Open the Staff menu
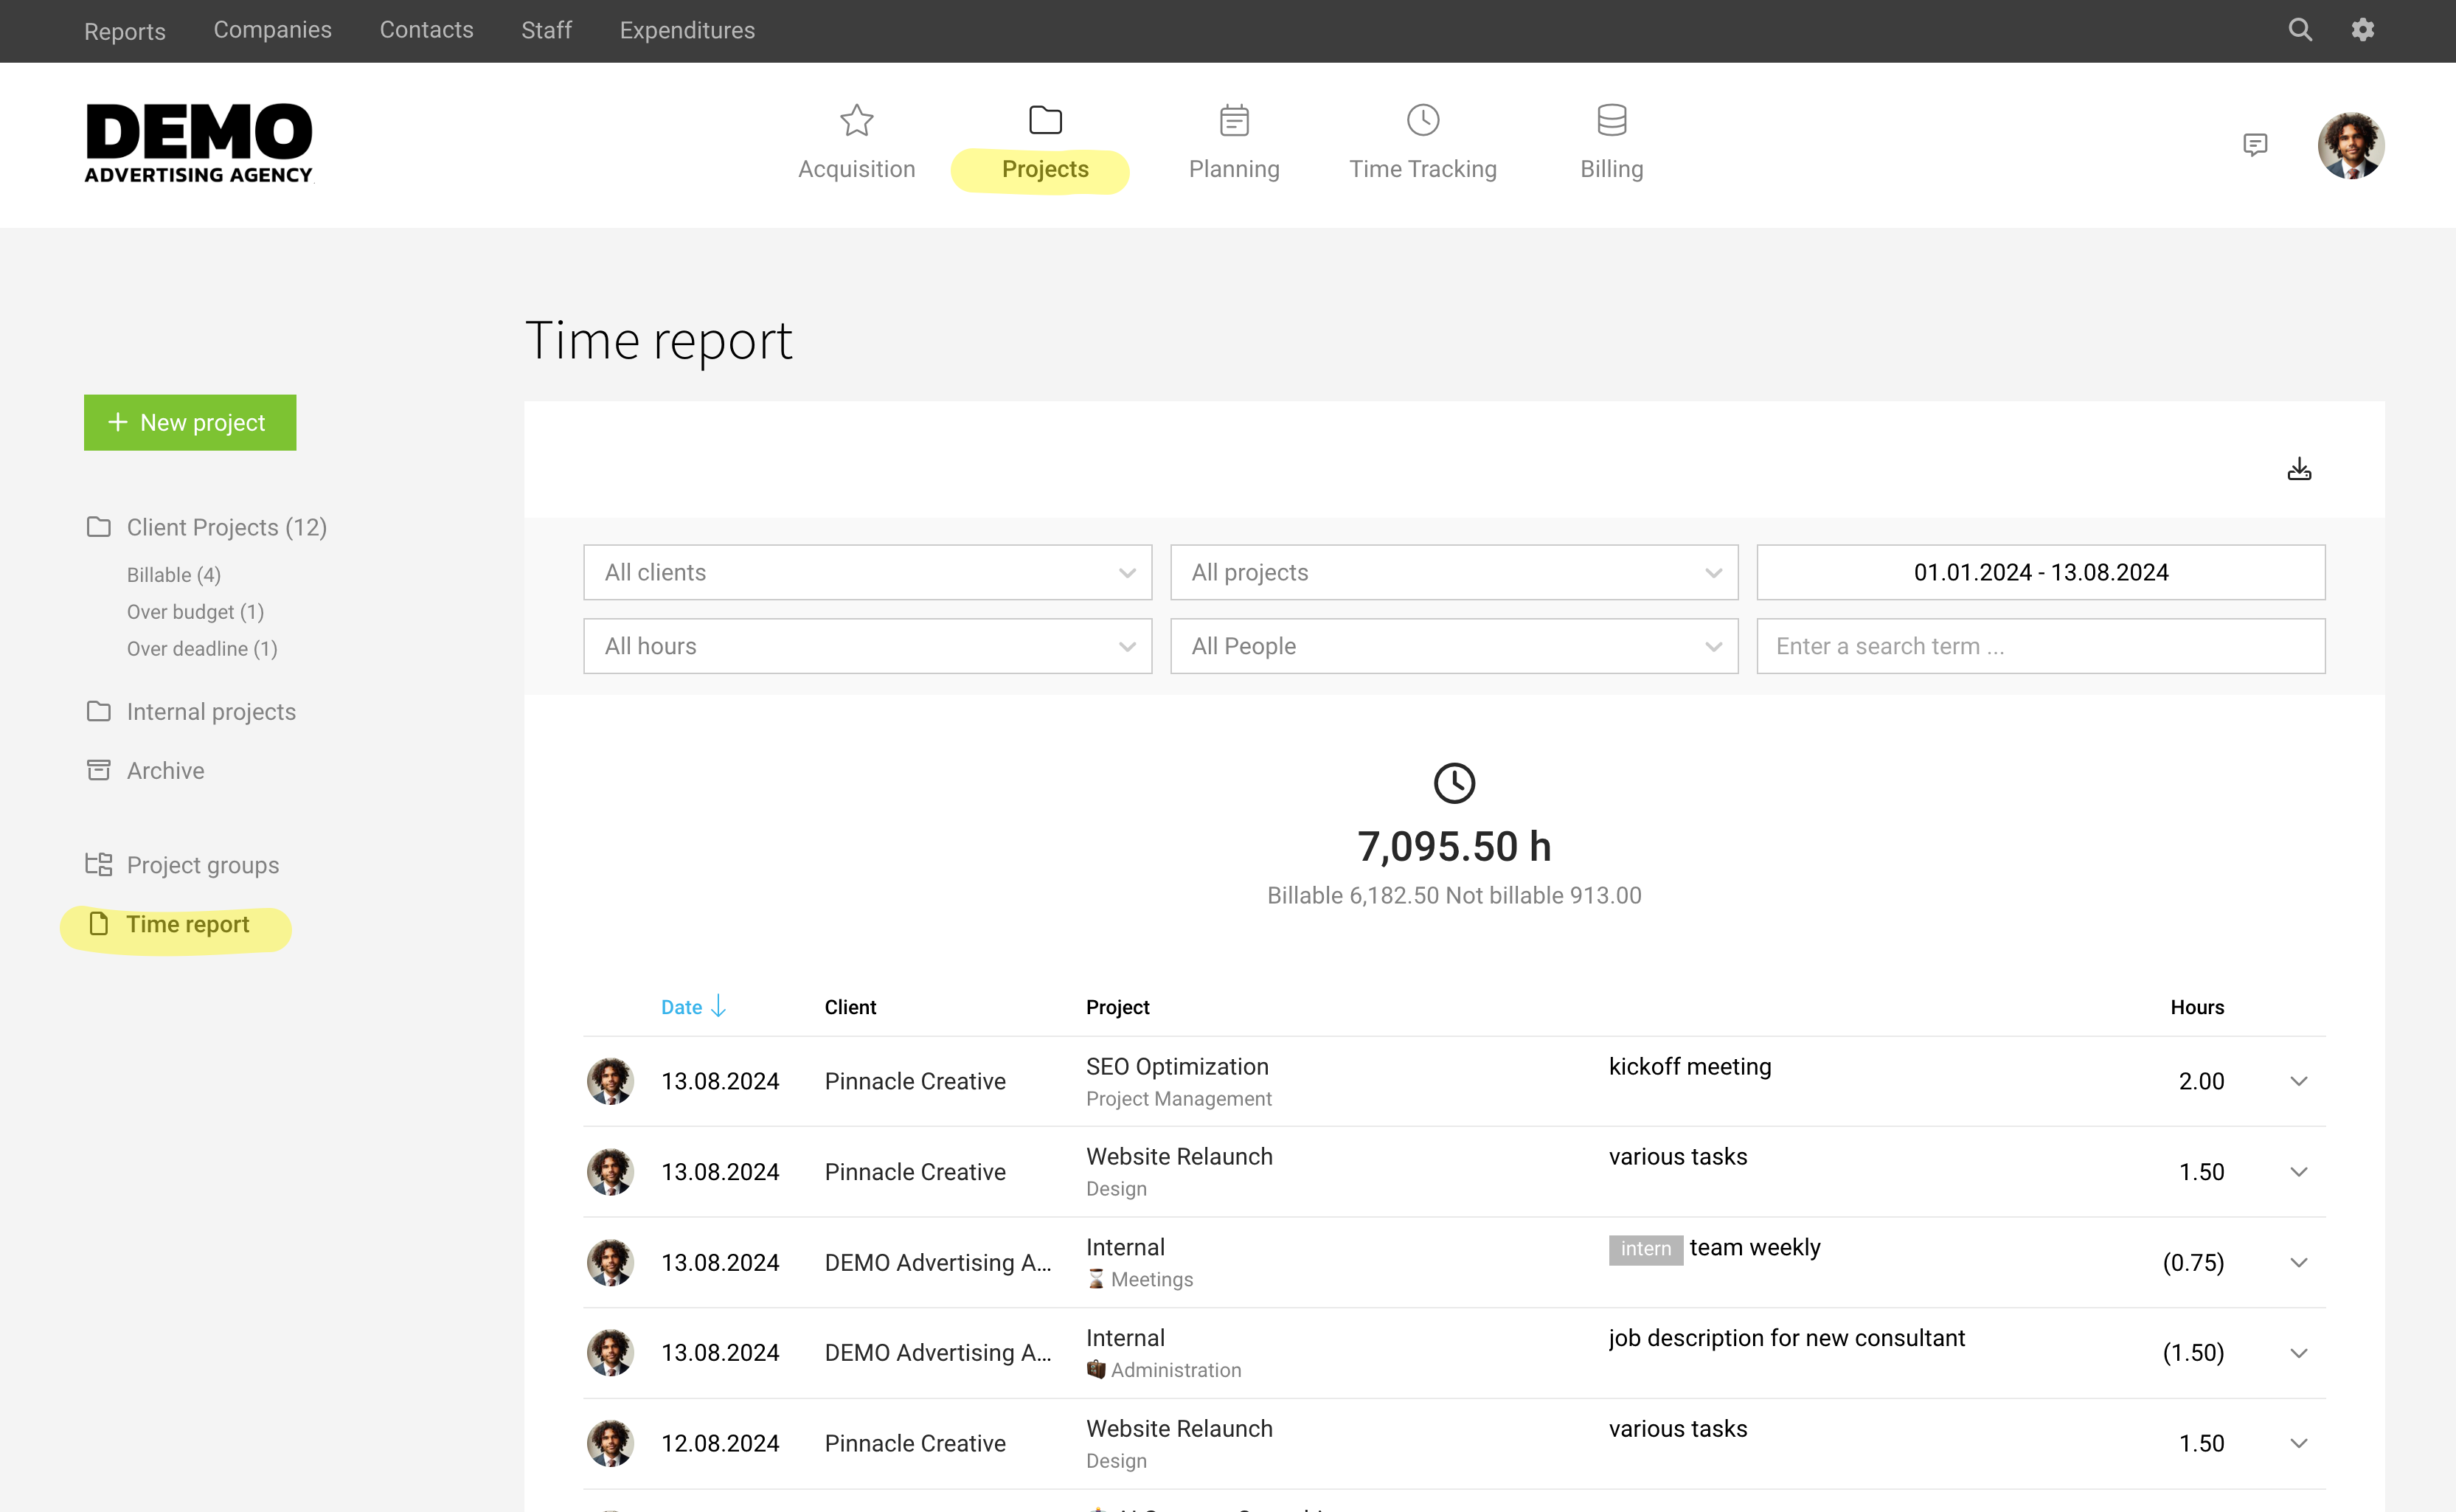 (x=546, y=30)
